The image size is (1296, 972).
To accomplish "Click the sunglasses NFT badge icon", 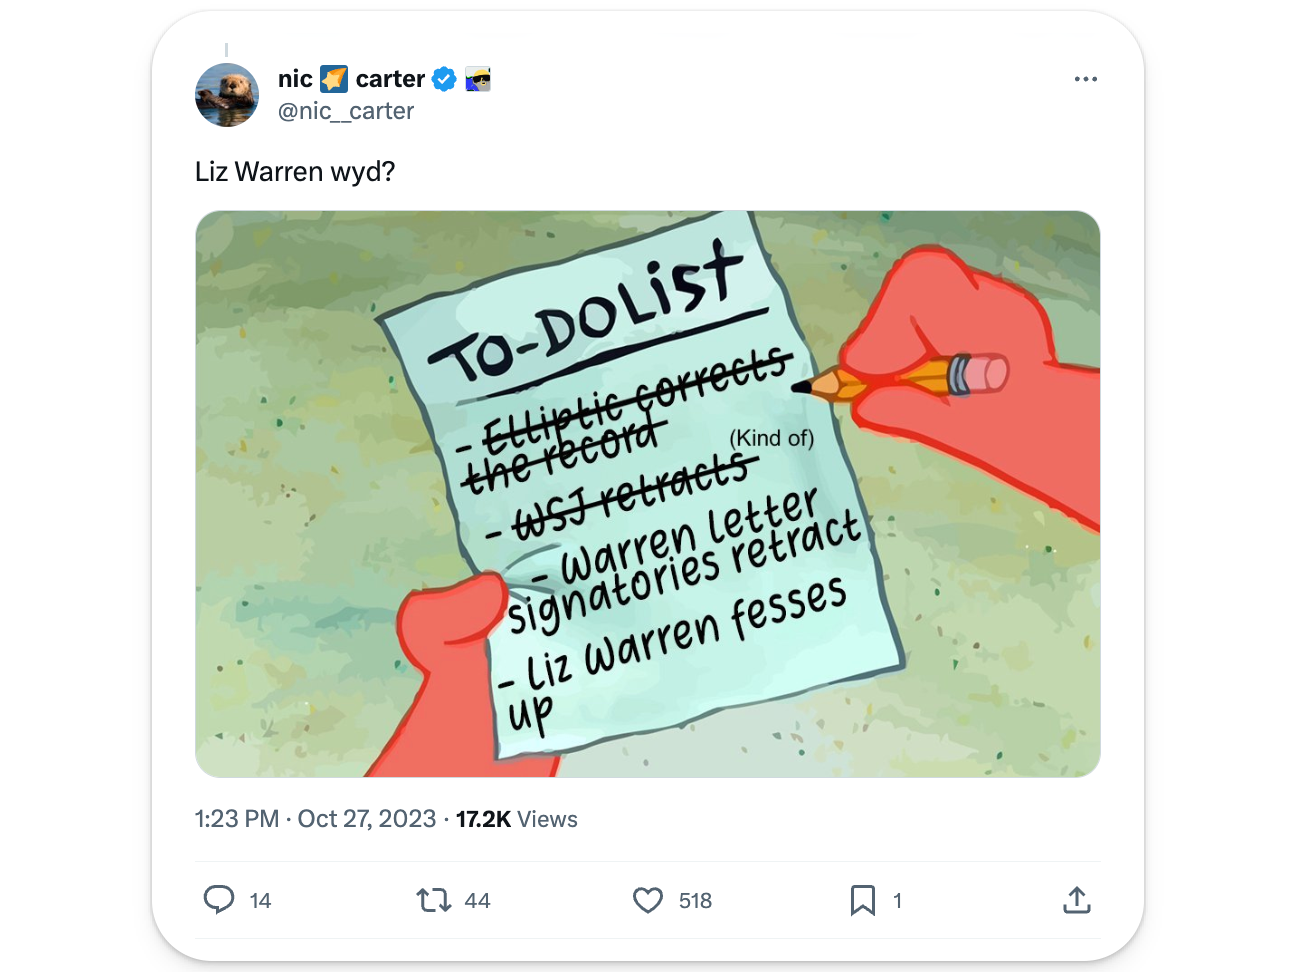I will [478, 79].
